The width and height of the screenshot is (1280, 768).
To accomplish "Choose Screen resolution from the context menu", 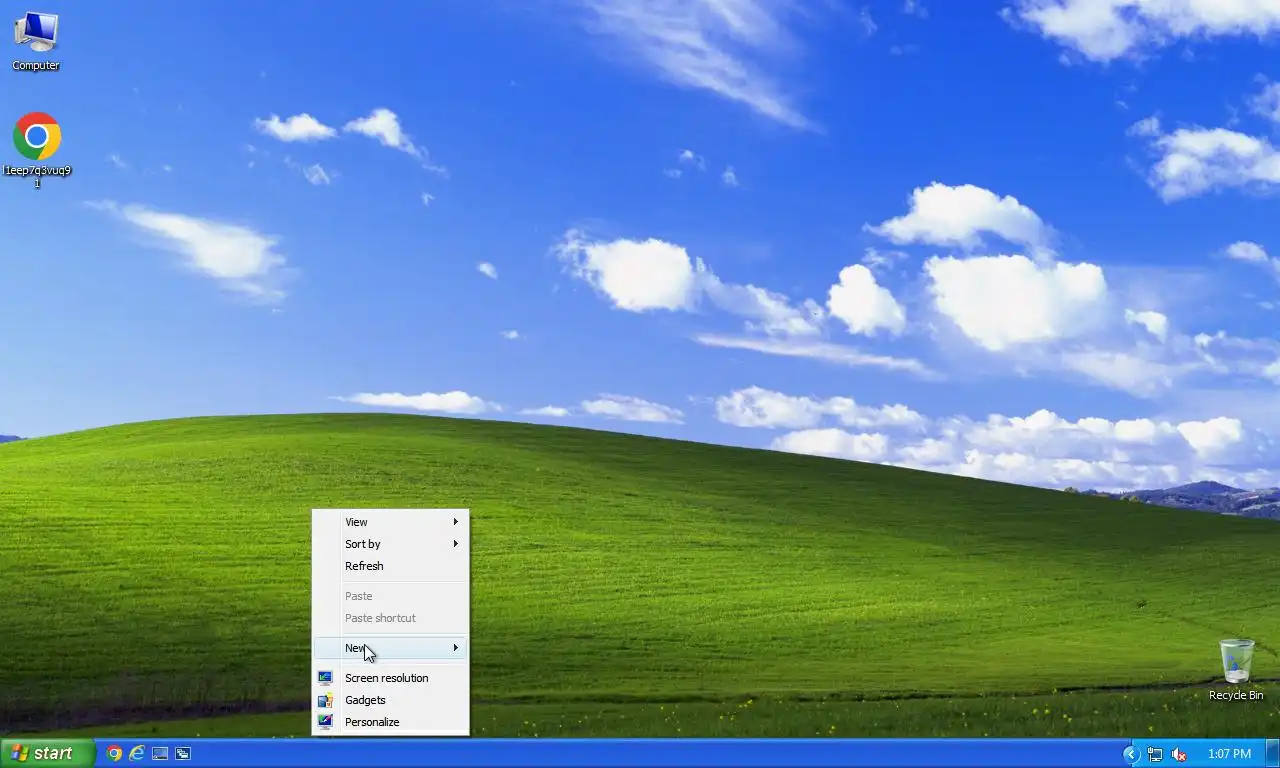I will [x=390, y=678].
